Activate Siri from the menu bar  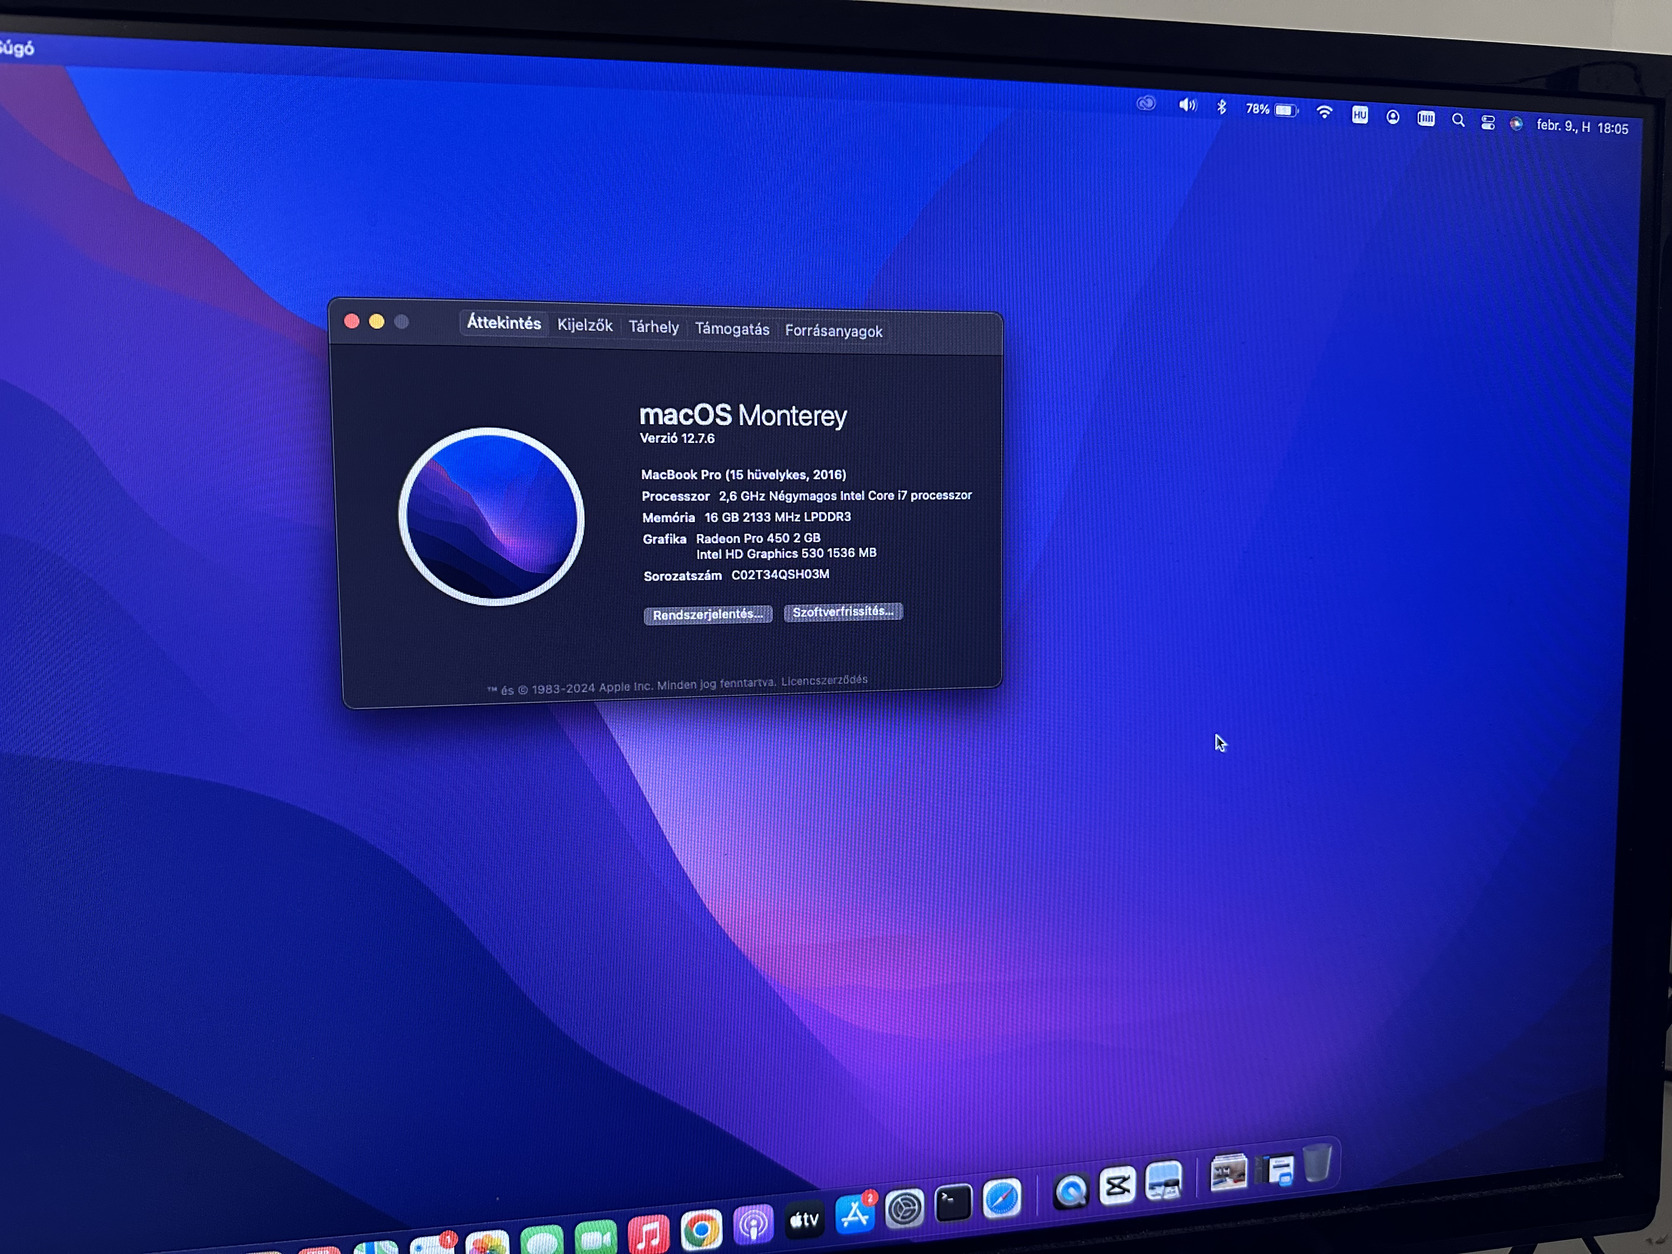[x=1516, y=124]
